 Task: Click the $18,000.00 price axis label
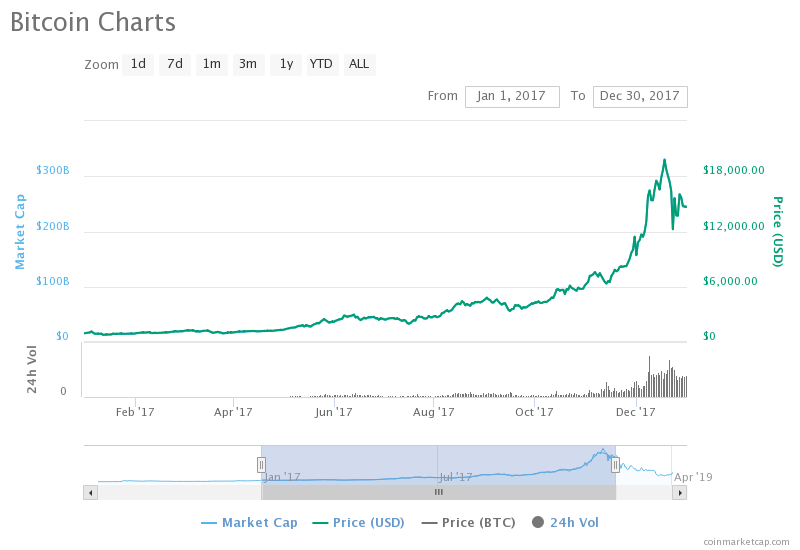point(734,170)
